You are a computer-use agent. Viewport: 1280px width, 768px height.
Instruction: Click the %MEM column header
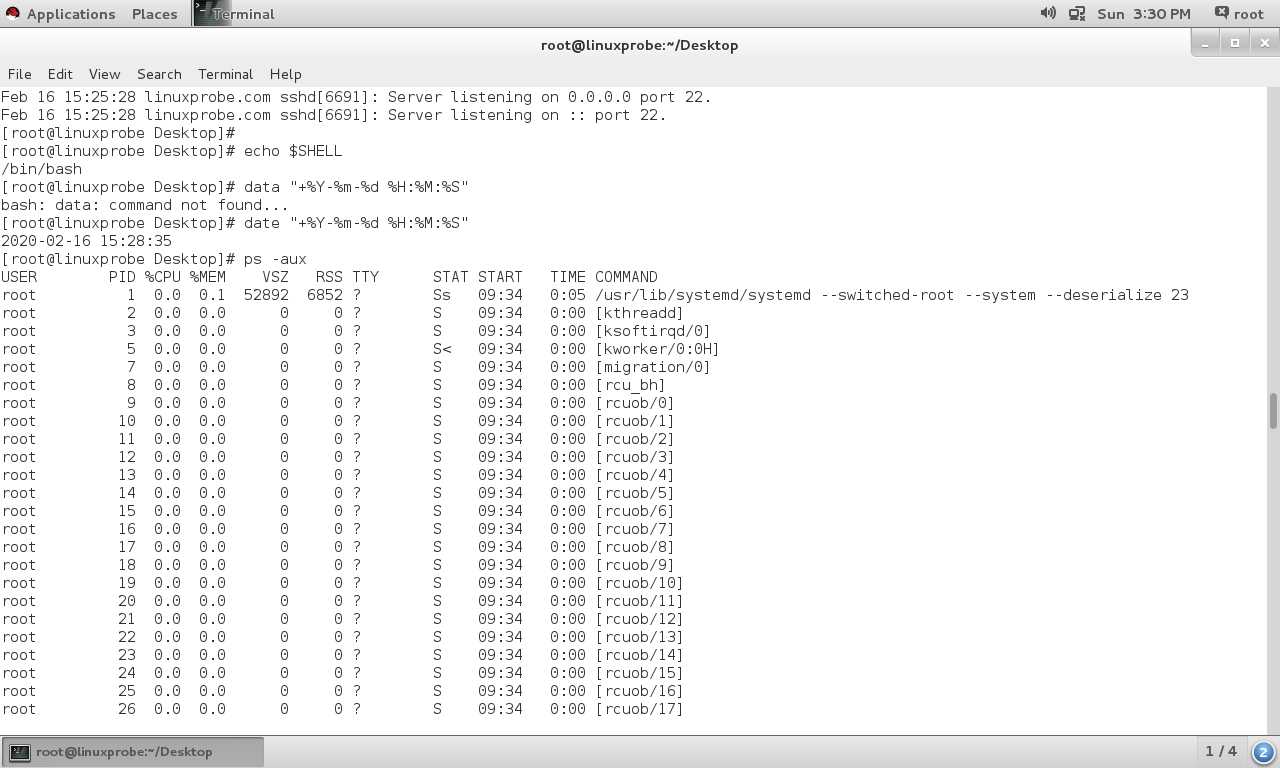208,277
